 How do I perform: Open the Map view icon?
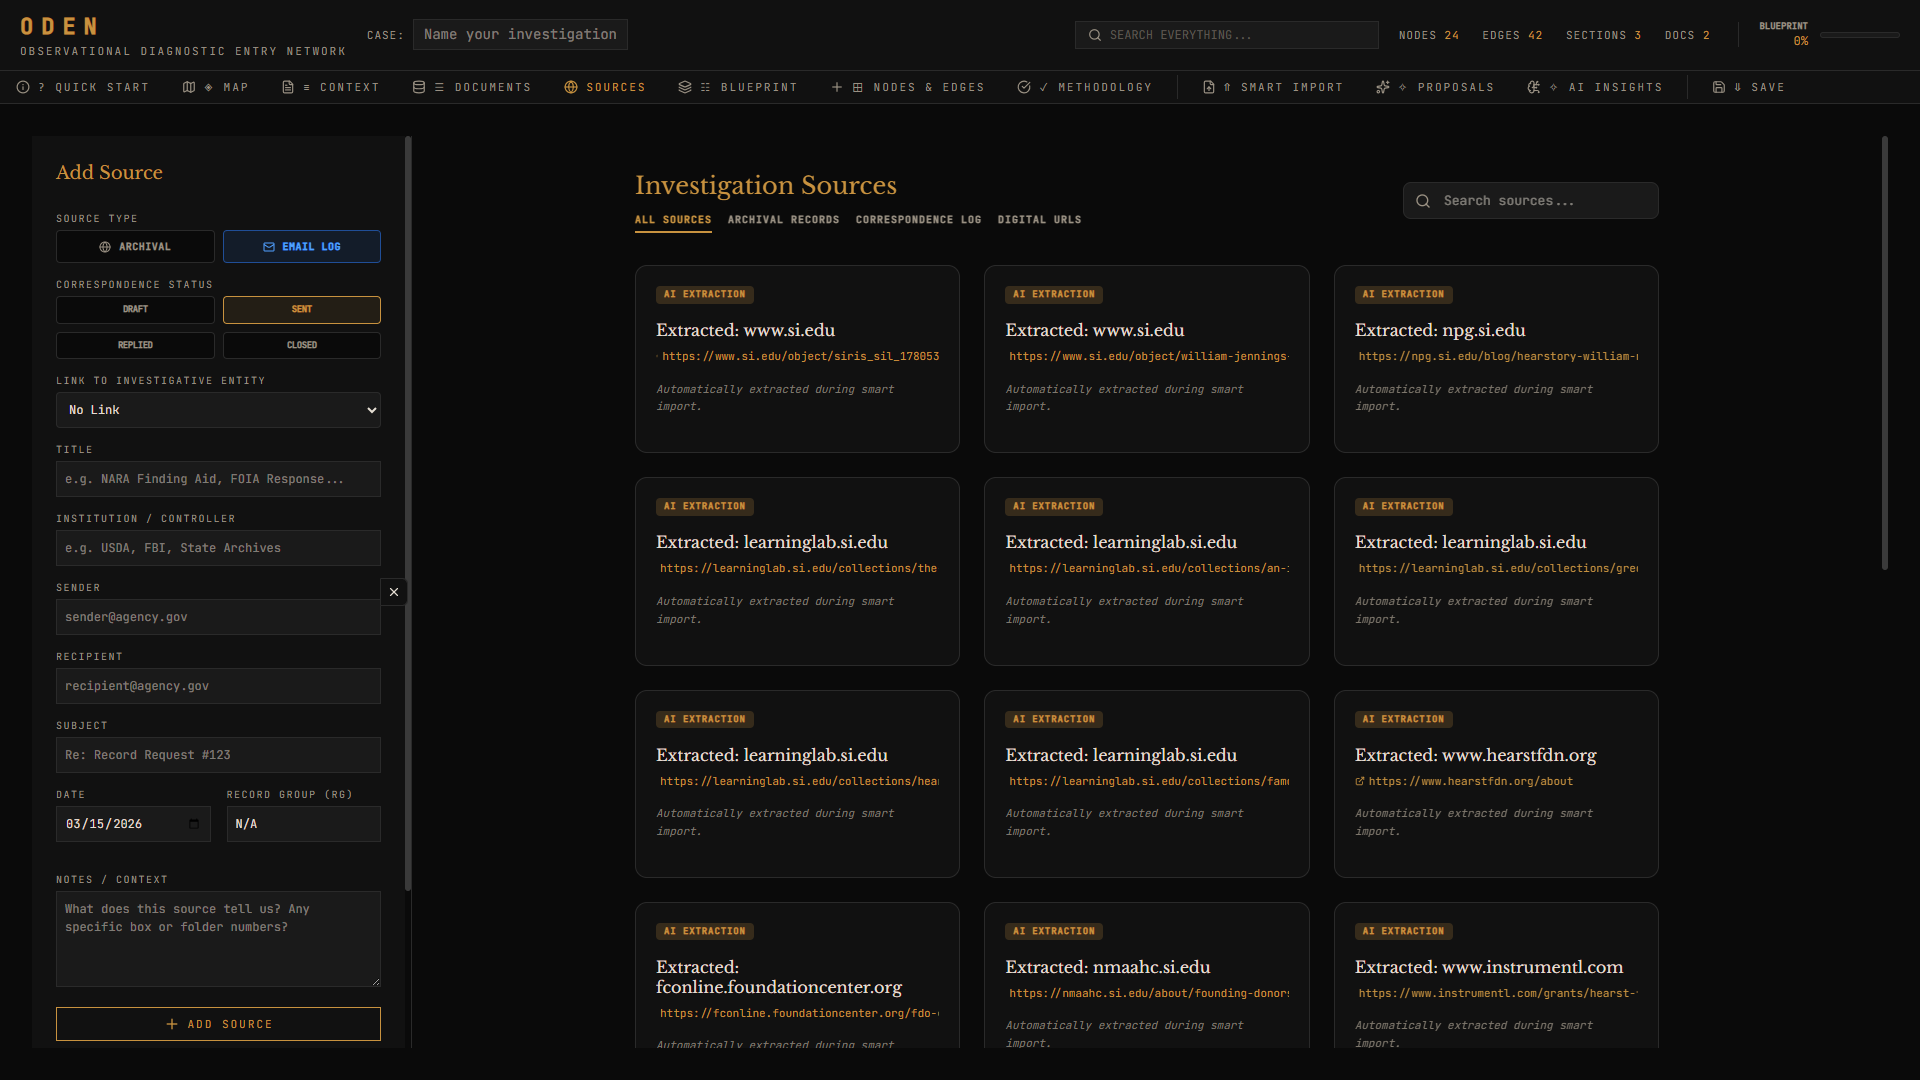coord(188,87)
